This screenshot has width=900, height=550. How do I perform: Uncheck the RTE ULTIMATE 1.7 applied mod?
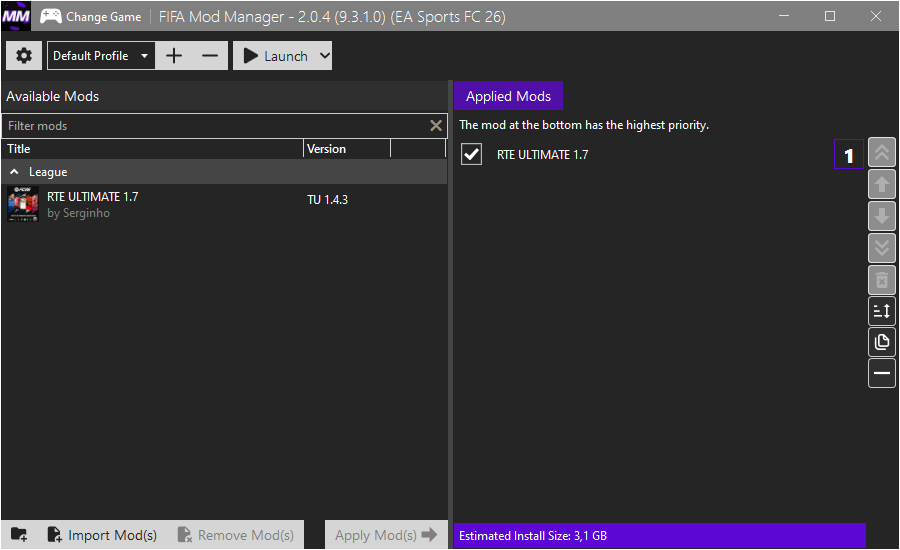(471, 155)
